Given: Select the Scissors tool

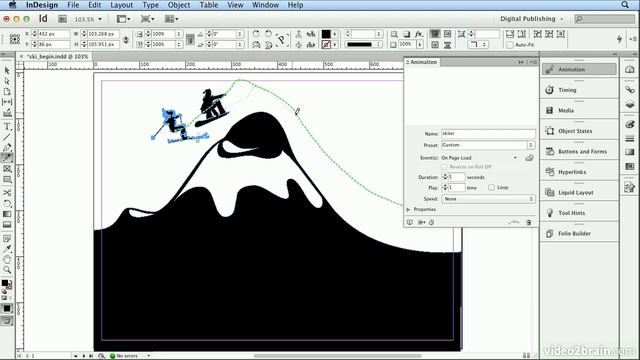Looking at the screenshot, I should pos(7,193).
